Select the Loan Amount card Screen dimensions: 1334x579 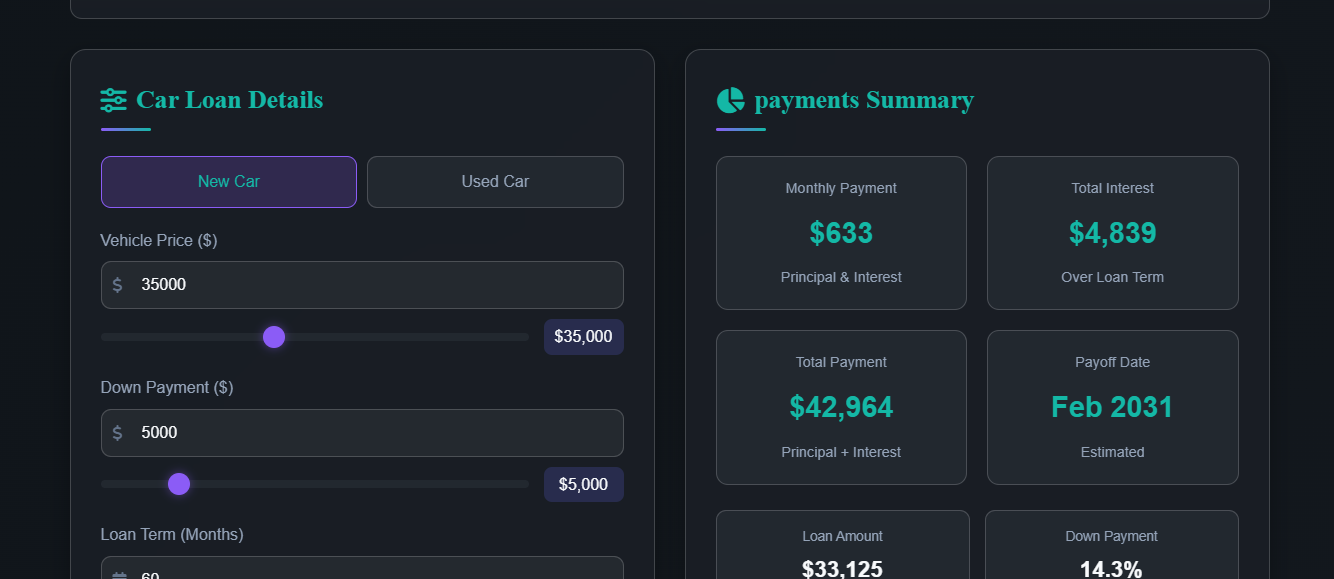(x=841, y=553)
